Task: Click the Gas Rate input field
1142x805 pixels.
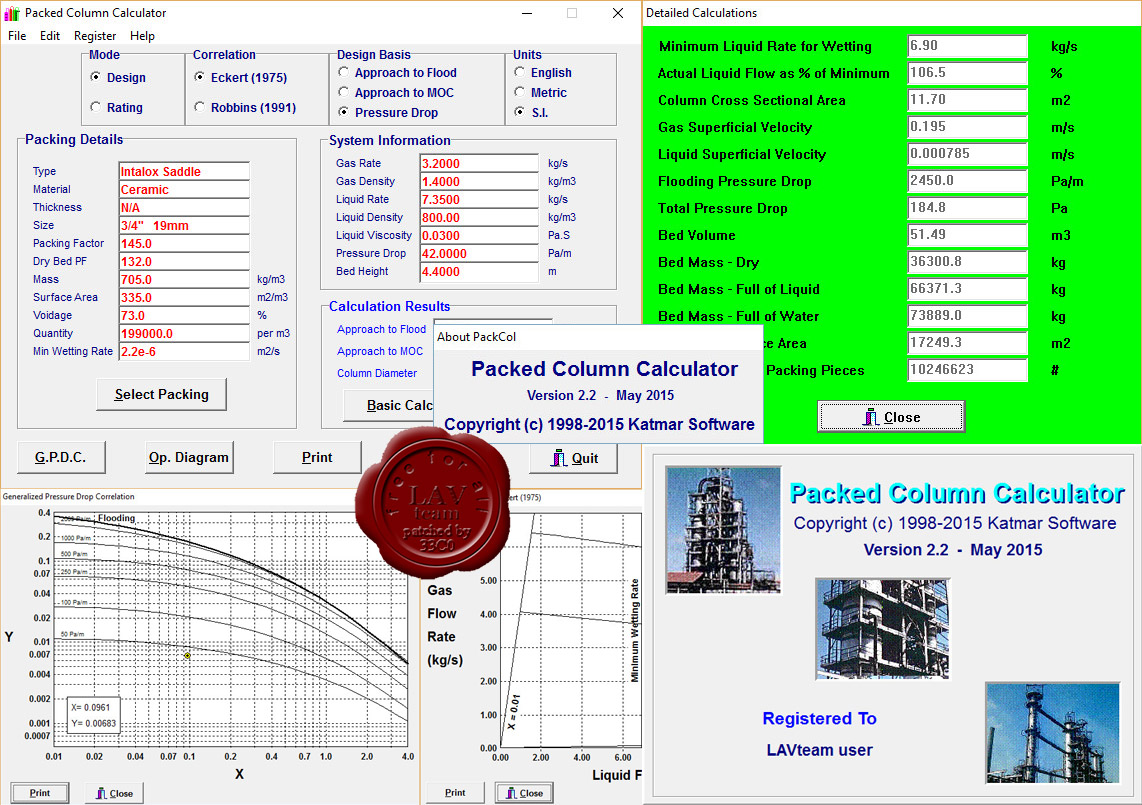Action: (479, 163)
